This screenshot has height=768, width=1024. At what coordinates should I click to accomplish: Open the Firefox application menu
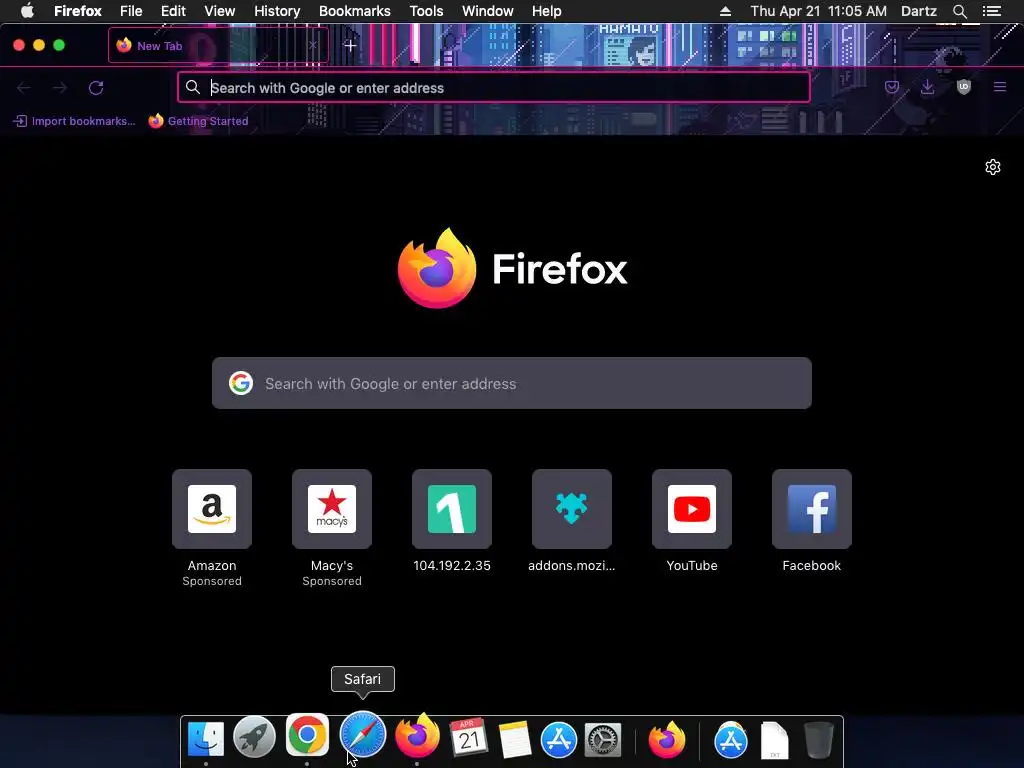click(78, 11)
